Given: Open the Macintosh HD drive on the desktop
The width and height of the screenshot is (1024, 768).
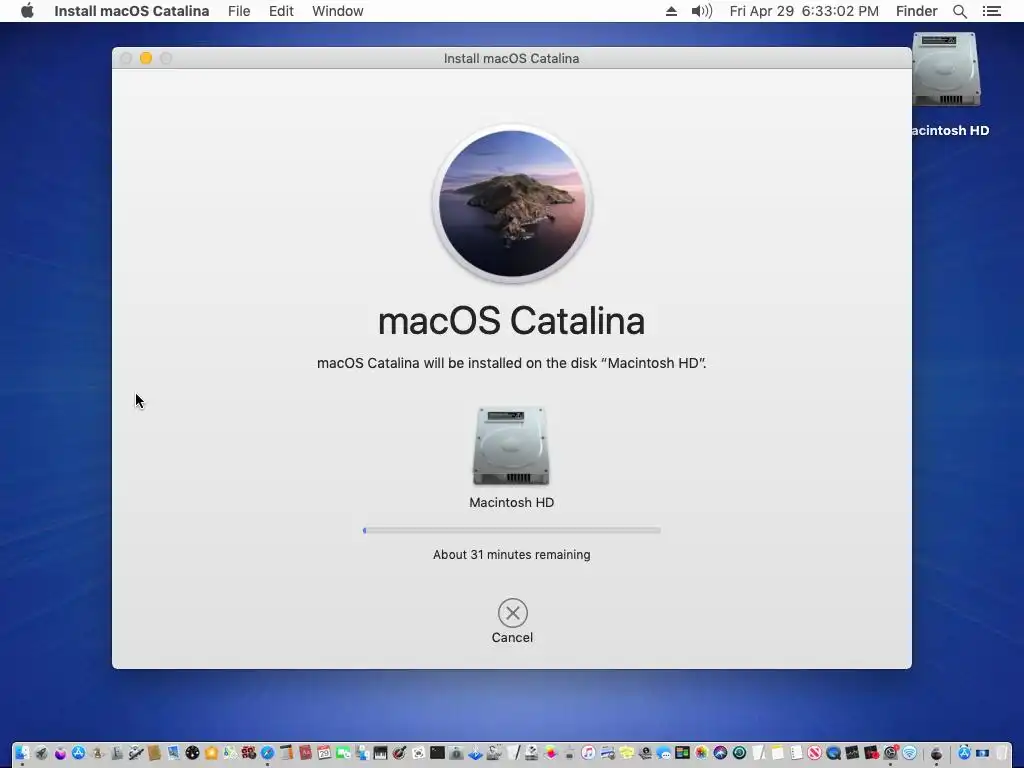Looking at the screenshot, I should (946, 70).
